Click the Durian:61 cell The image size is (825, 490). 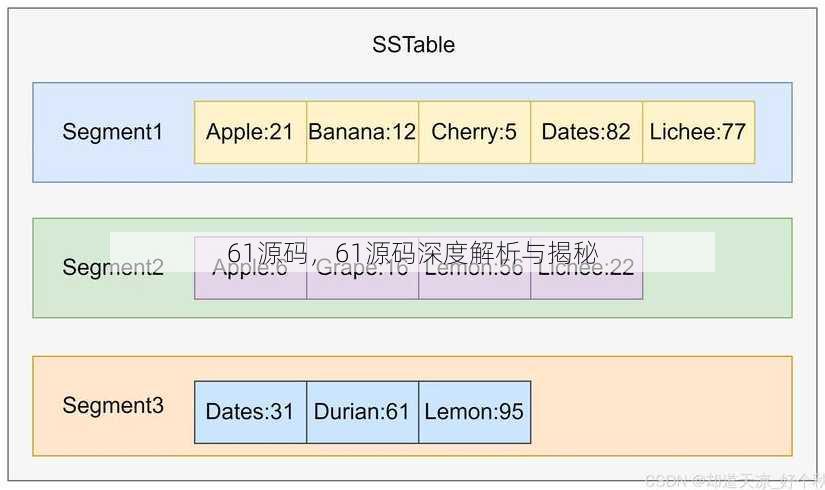(363, 412)
